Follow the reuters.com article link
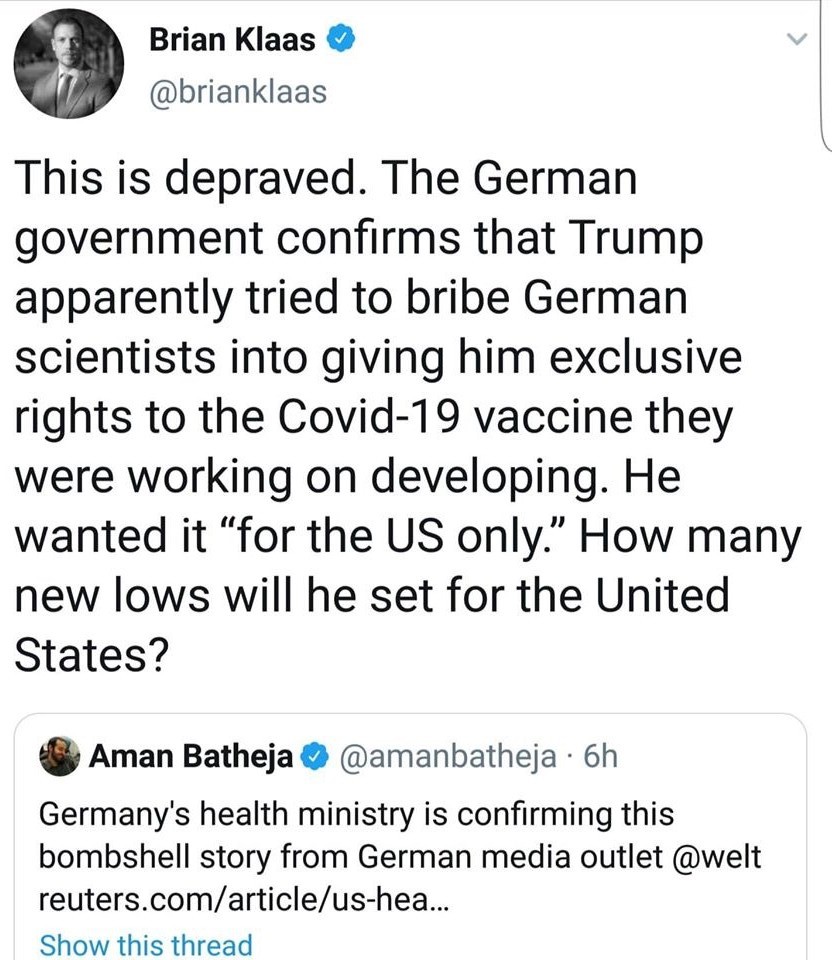The width and height of the screenshot is (832, 960). pos(245,900)
